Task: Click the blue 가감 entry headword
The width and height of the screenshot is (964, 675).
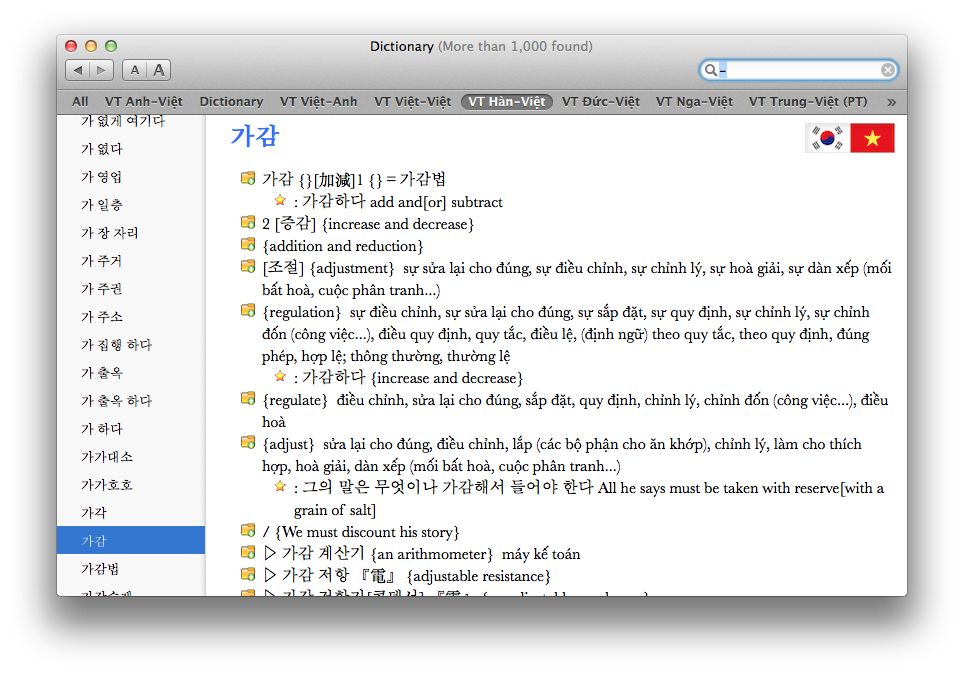Action: (x=255, y=136)
